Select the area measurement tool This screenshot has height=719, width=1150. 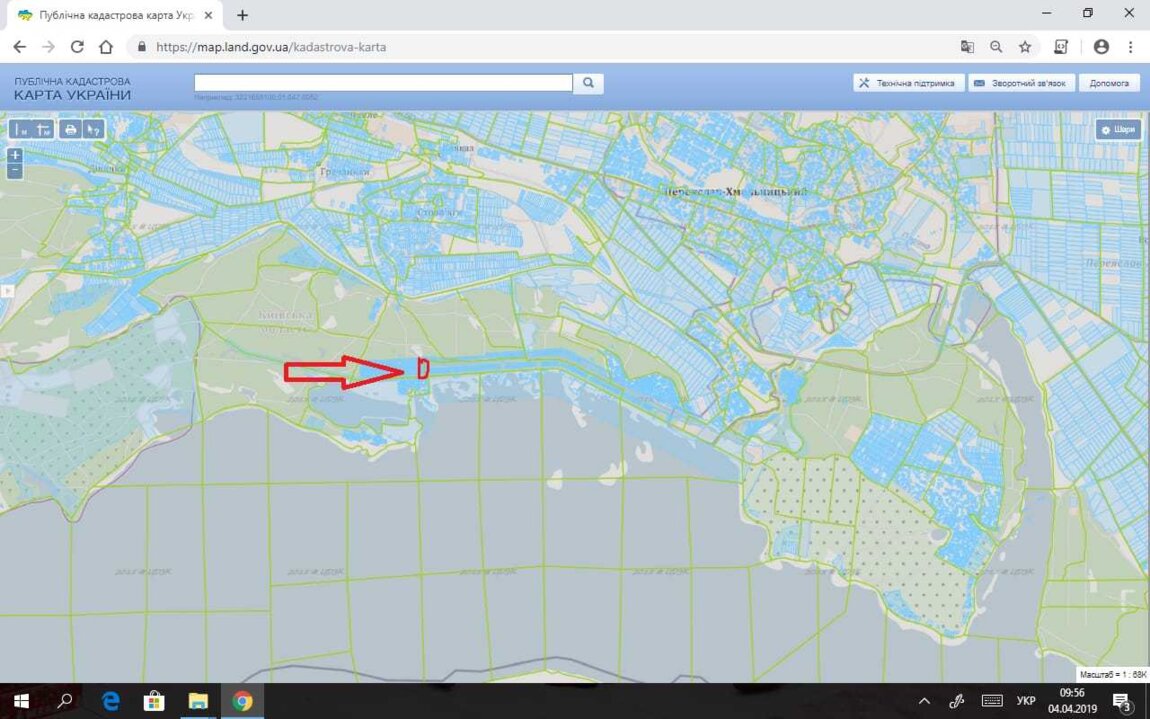tap(43, 129)
